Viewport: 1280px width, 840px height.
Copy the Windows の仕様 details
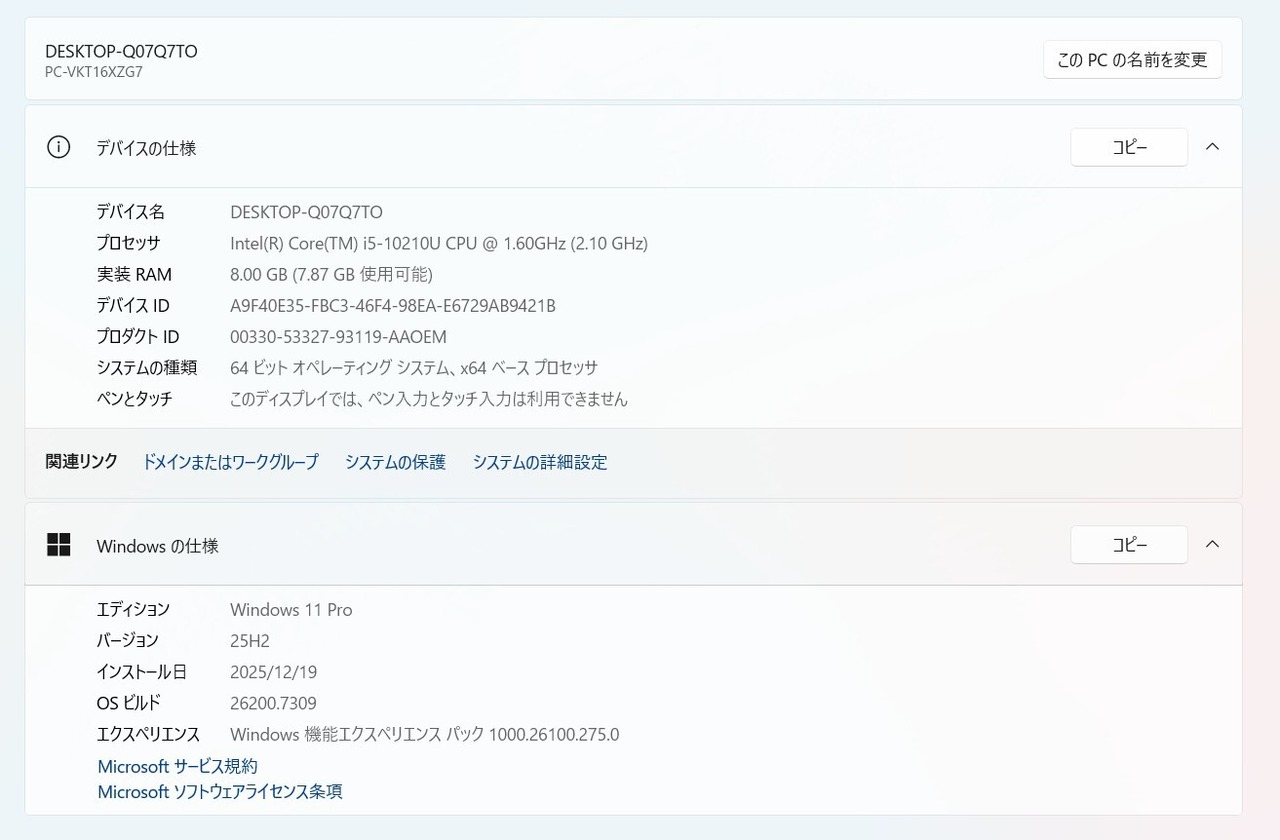tap(1129, 545)
